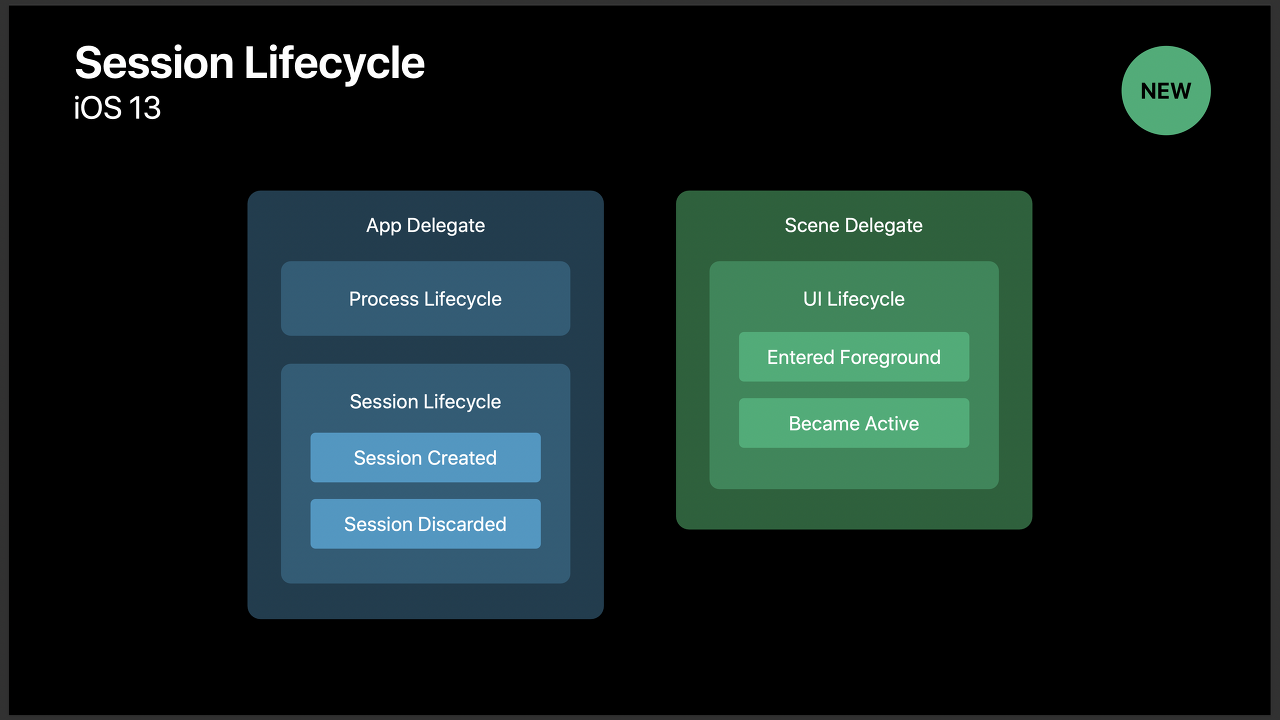
Task: Click the Process Lifecycle block
Action: click(x=425, y=299)
